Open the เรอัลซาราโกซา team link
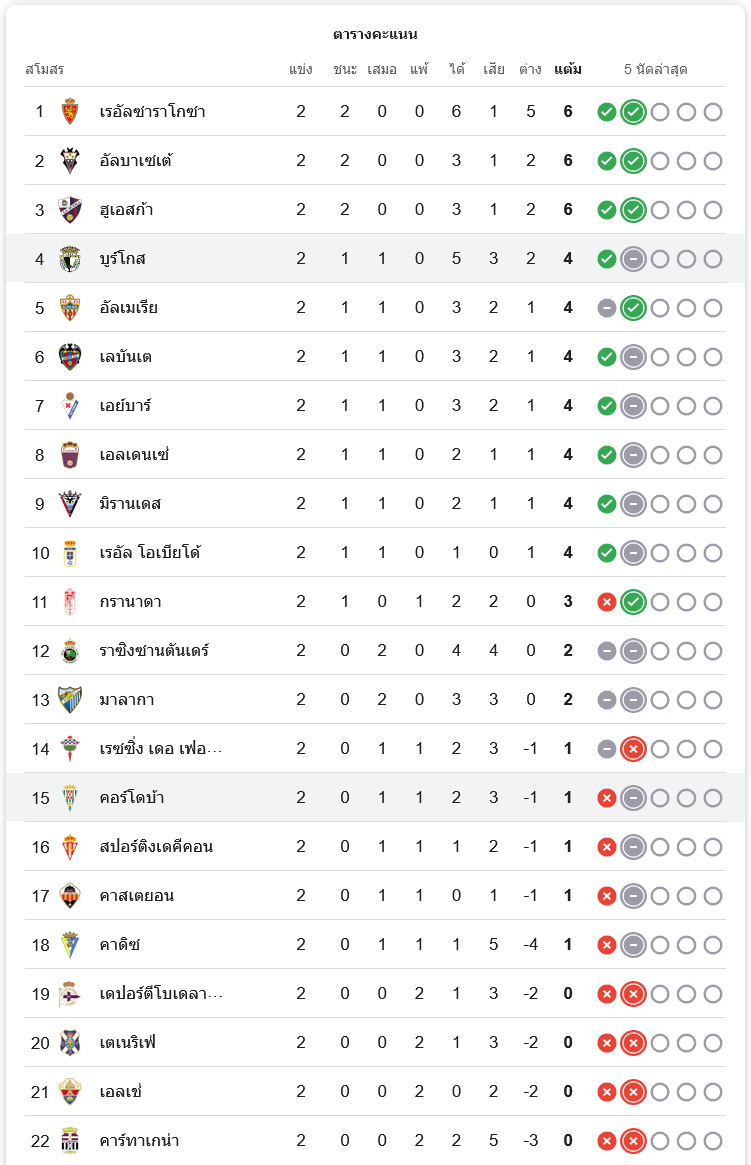 (152, 111)
